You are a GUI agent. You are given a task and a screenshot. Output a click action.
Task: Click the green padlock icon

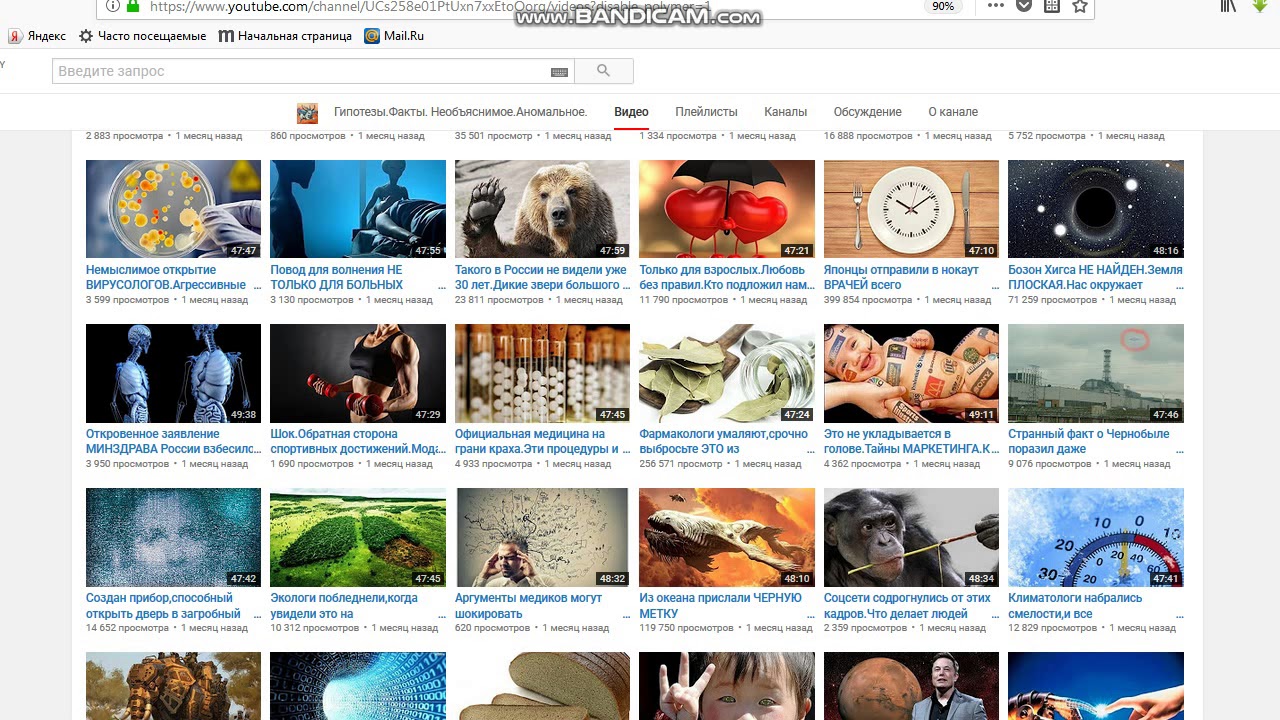click(x=134, y=6)
